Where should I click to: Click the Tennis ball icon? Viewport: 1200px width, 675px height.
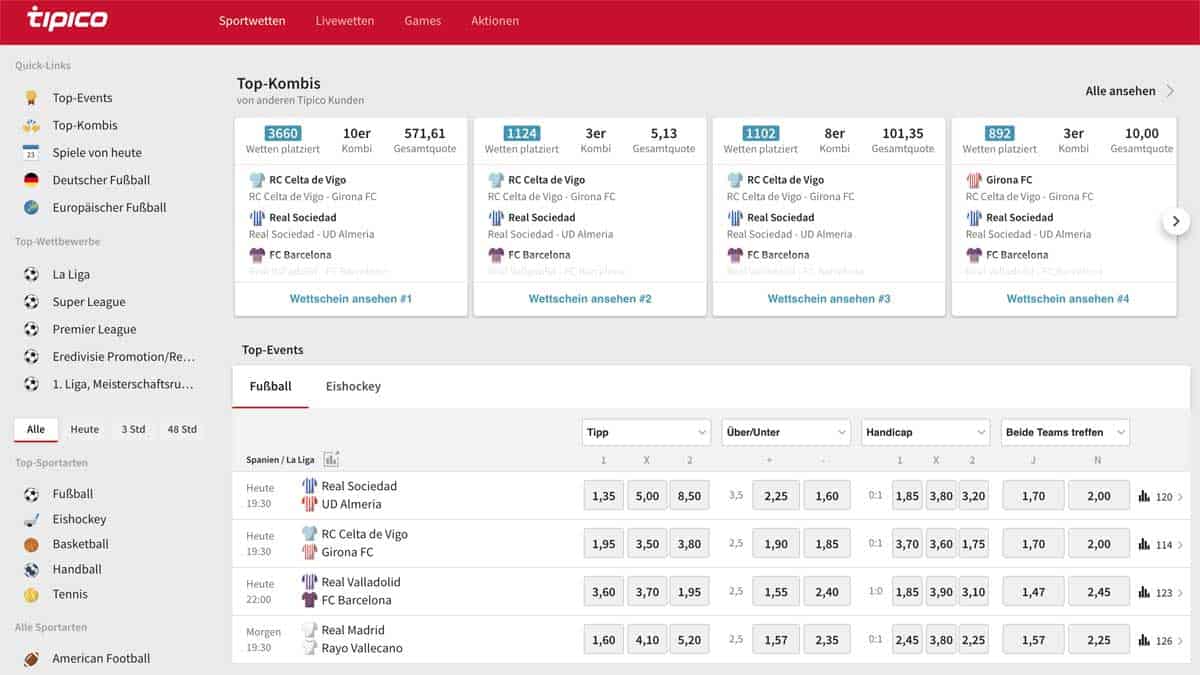(x=31, y=594)
